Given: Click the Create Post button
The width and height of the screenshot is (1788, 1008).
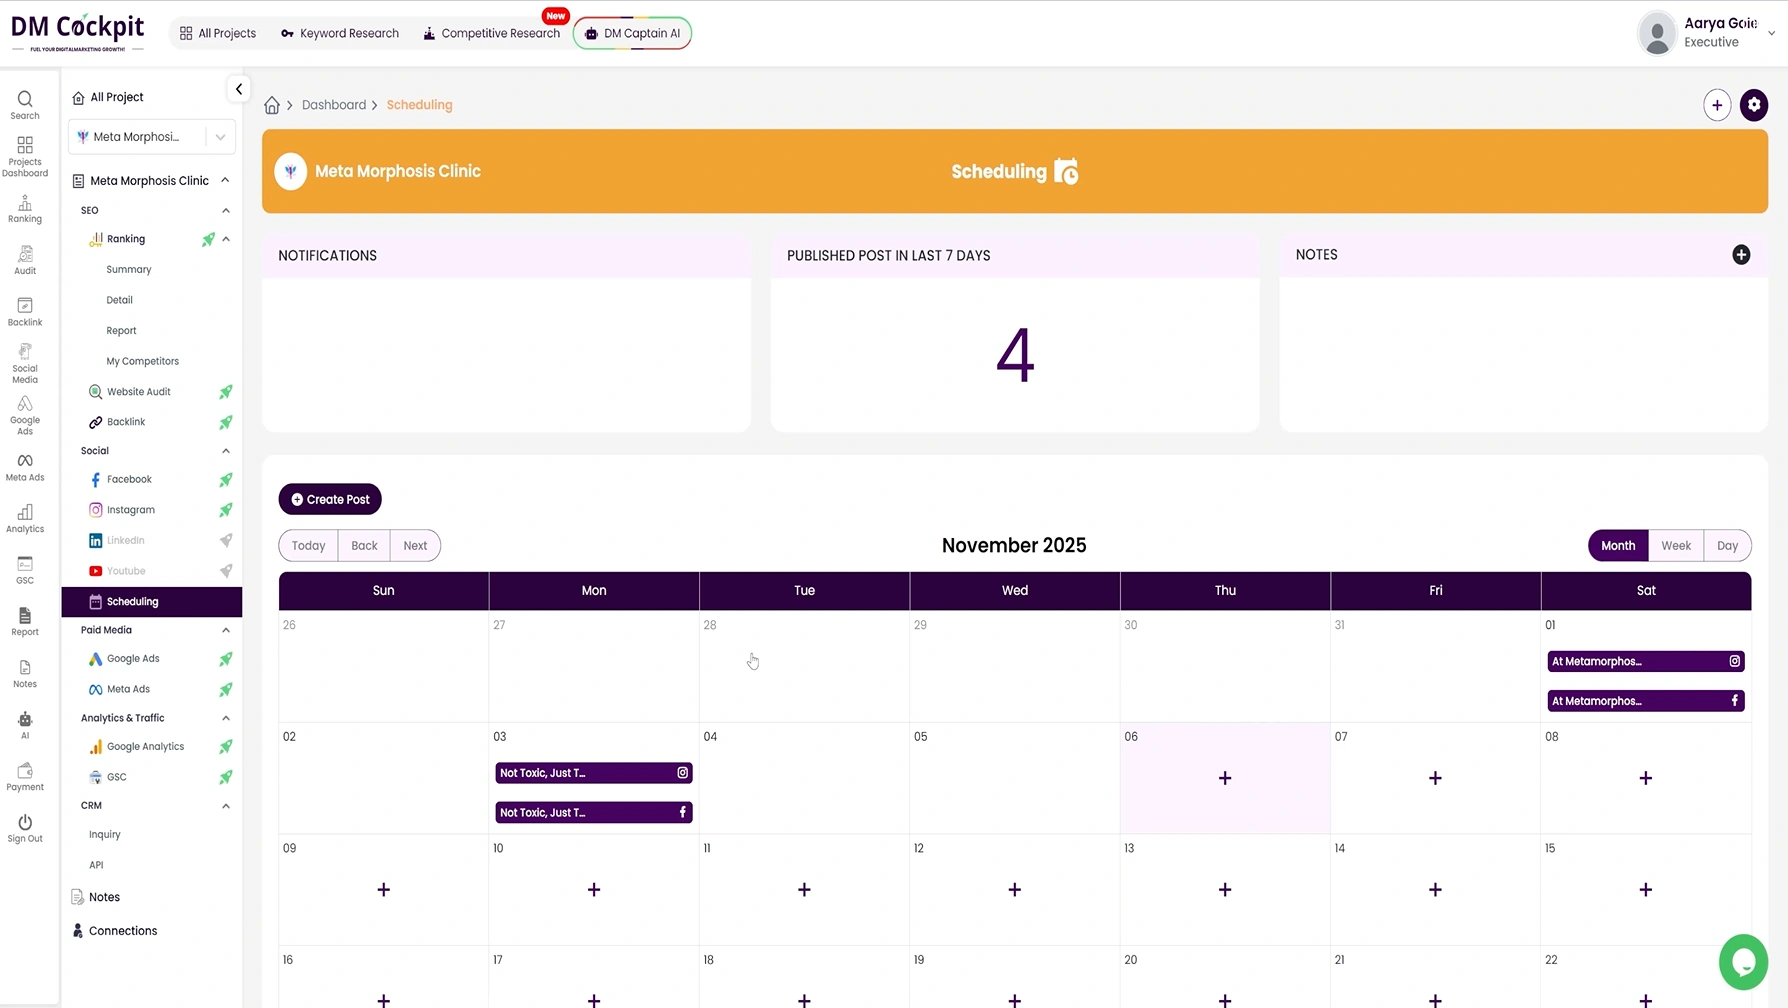Looking at the screenshot, I should (x=330, y=499).
